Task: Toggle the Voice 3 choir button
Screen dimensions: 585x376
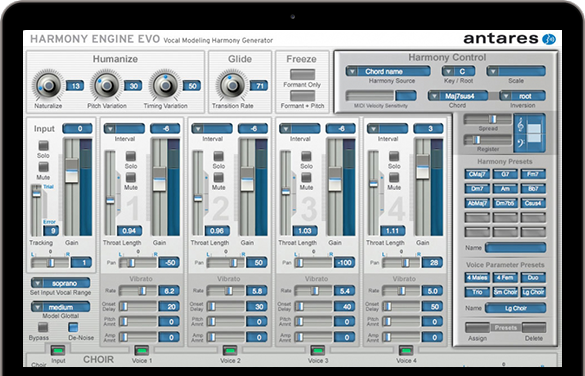Action: point(317,350)
